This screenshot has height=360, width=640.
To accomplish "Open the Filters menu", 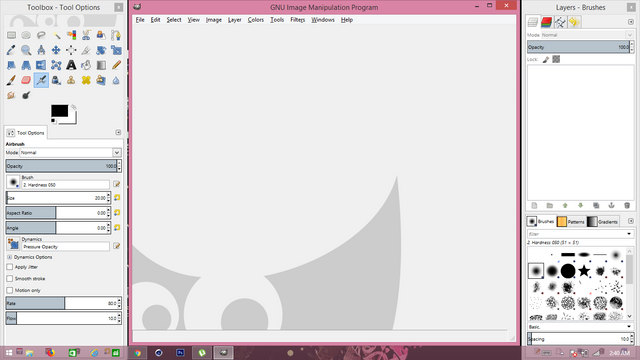I will tap(298, 20).
